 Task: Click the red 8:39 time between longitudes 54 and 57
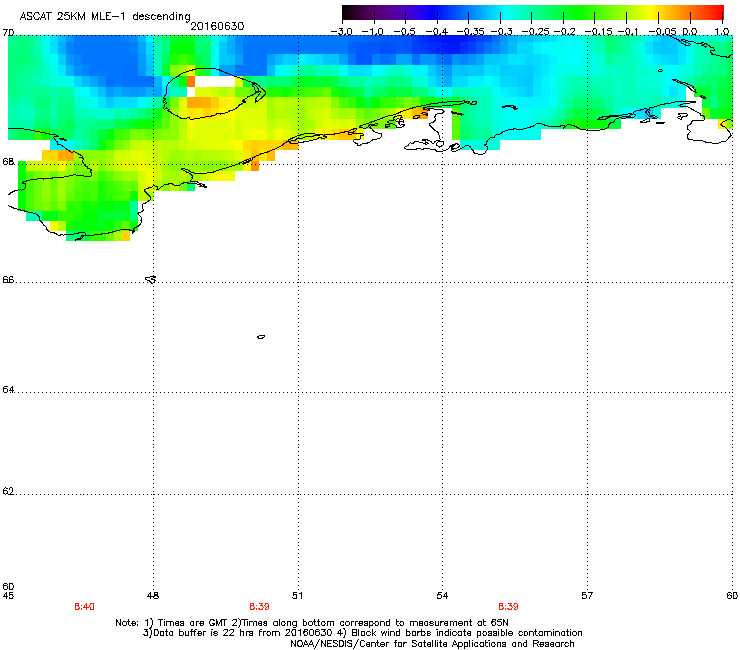click(508, 607)
